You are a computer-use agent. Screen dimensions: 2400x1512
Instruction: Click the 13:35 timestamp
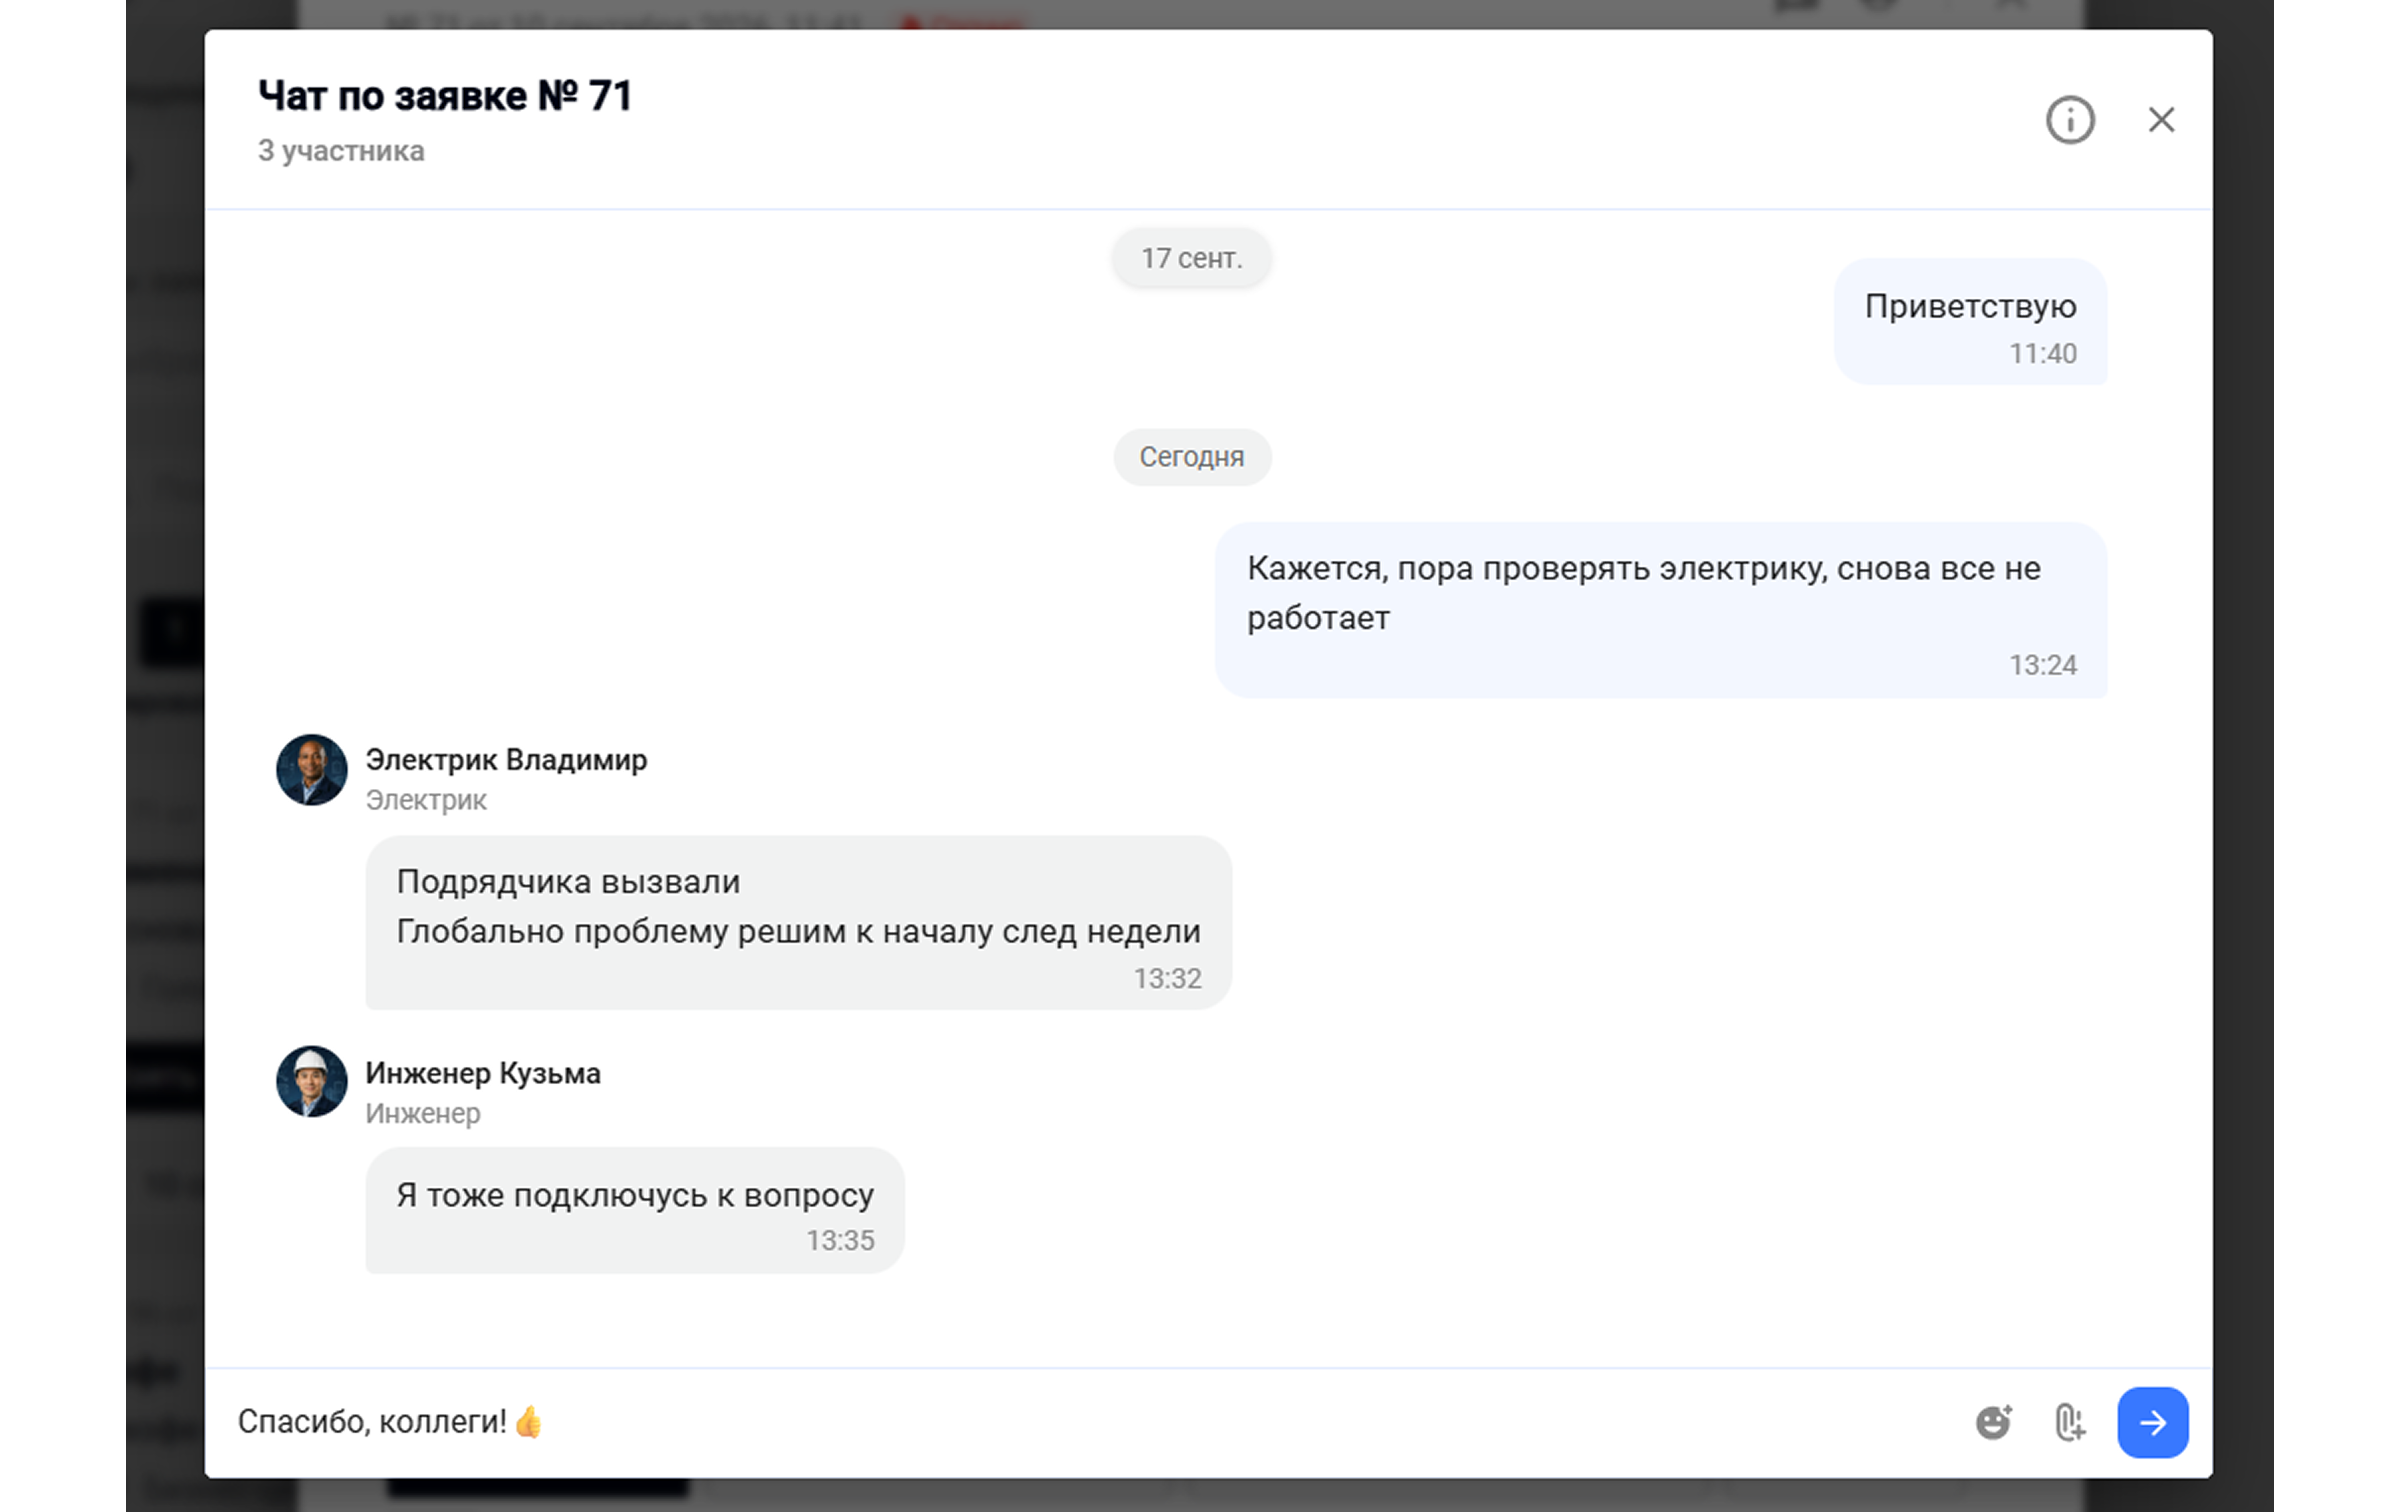[x=840, y=1240]
